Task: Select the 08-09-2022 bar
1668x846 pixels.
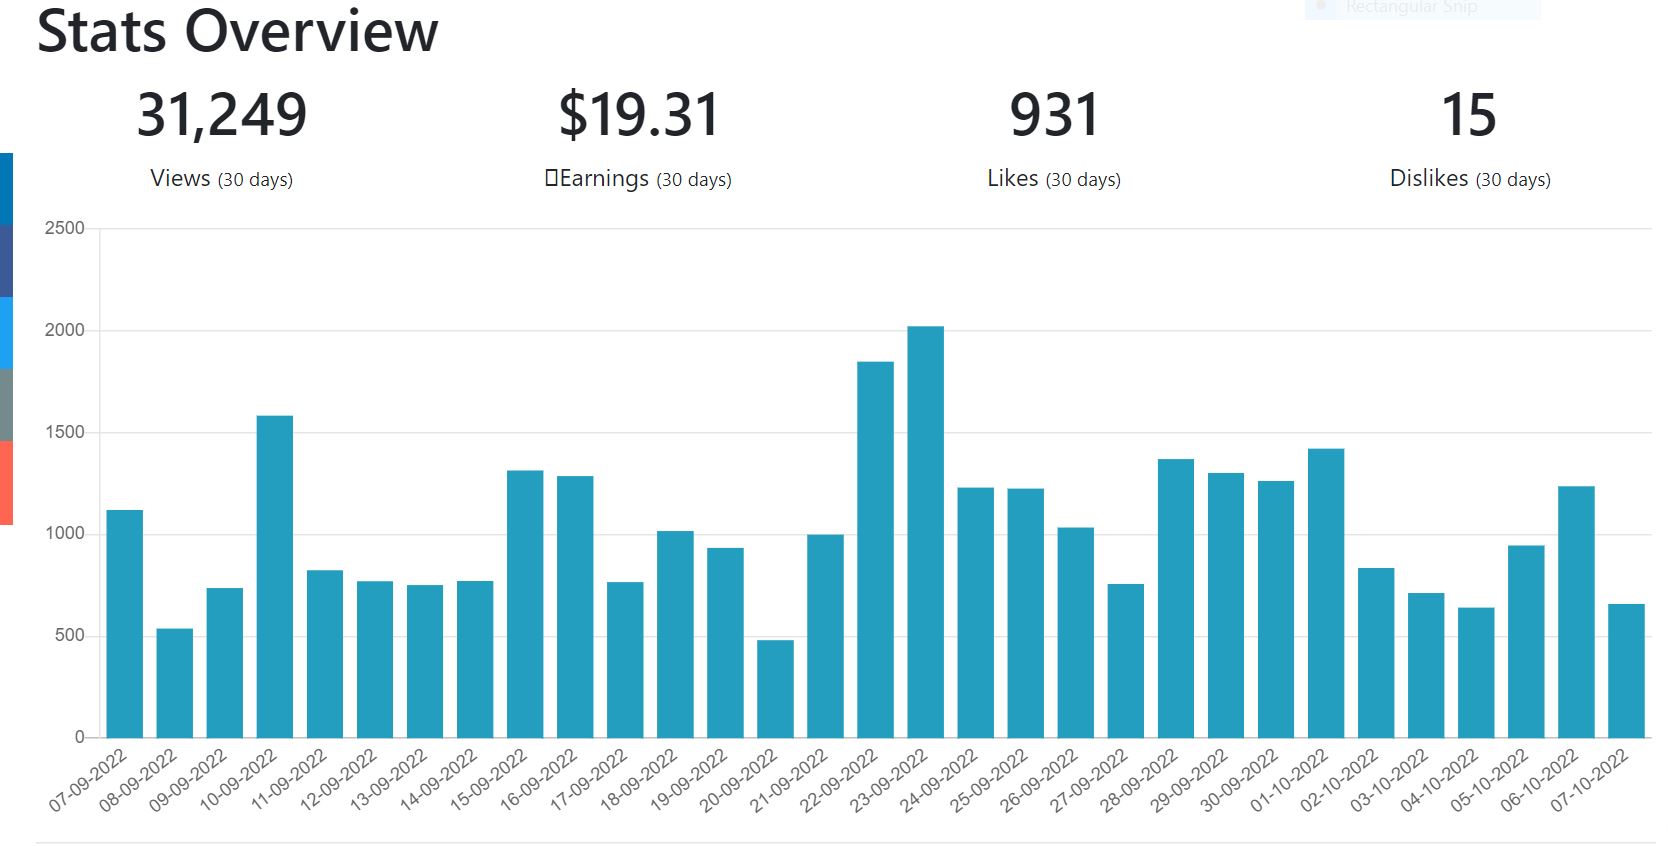Action: pyautogui.click(x=175, y=683)
